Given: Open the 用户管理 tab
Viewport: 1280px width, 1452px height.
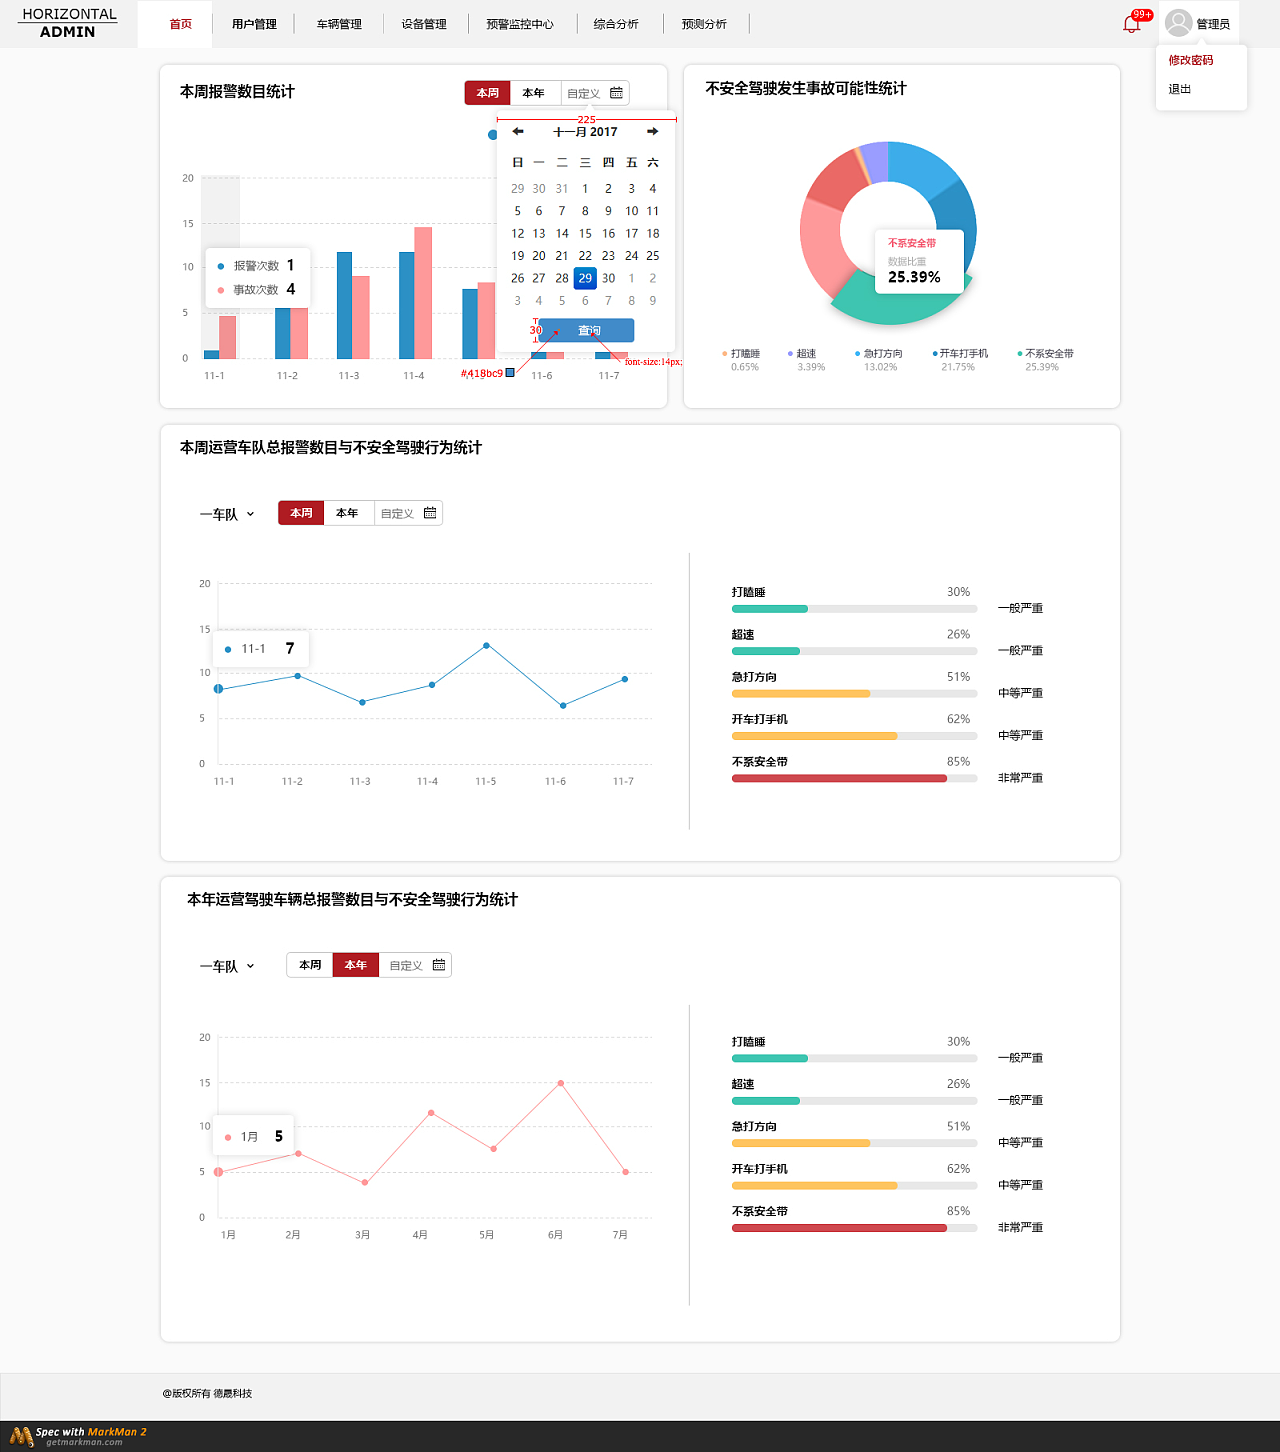Looking at the screenshot, I should coord(254,24).
